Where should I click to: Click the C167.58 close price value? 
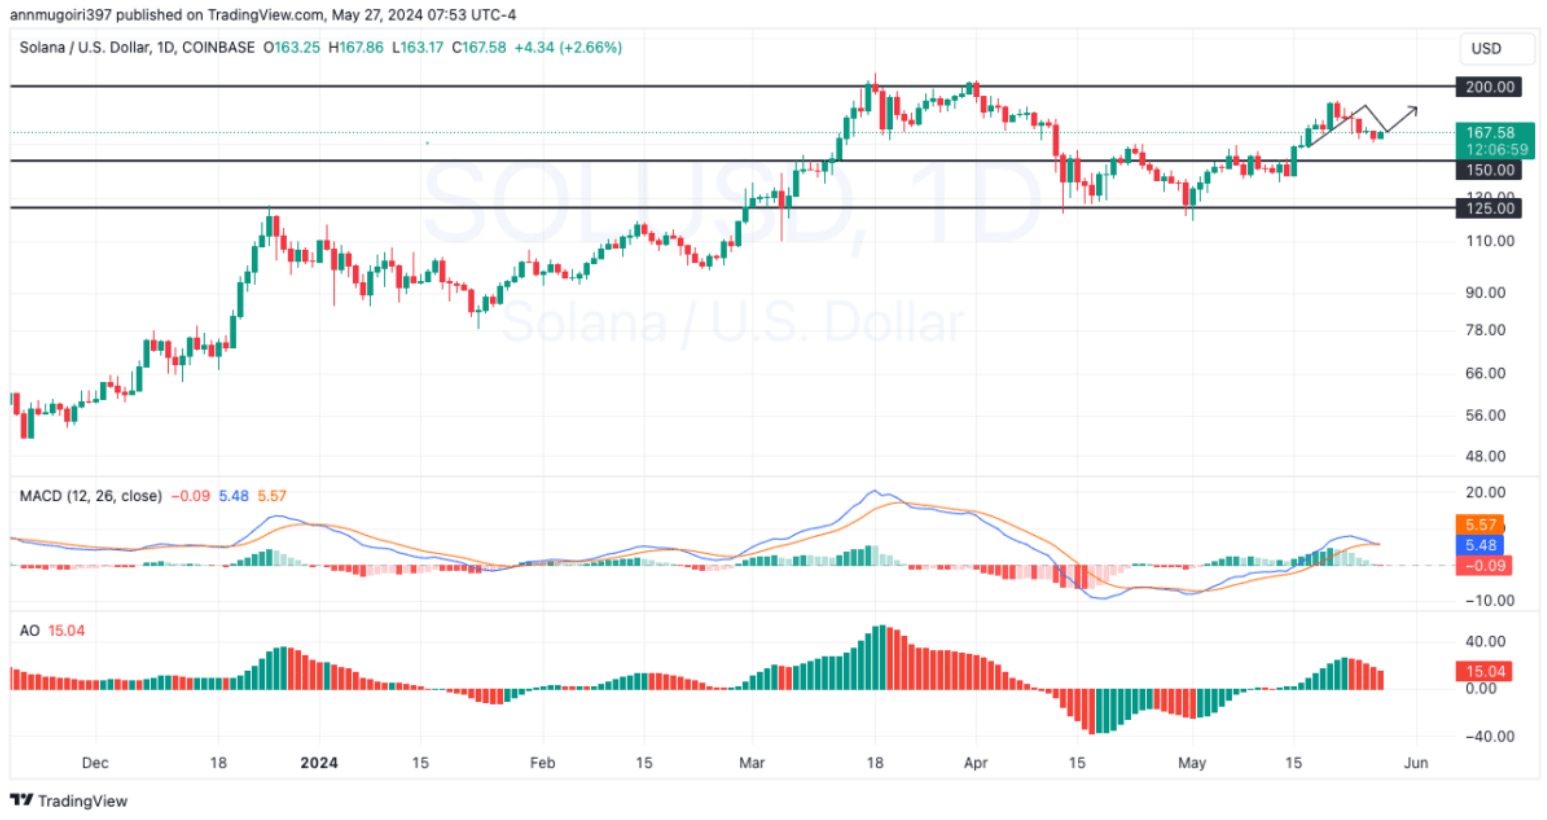click(479, 47)
